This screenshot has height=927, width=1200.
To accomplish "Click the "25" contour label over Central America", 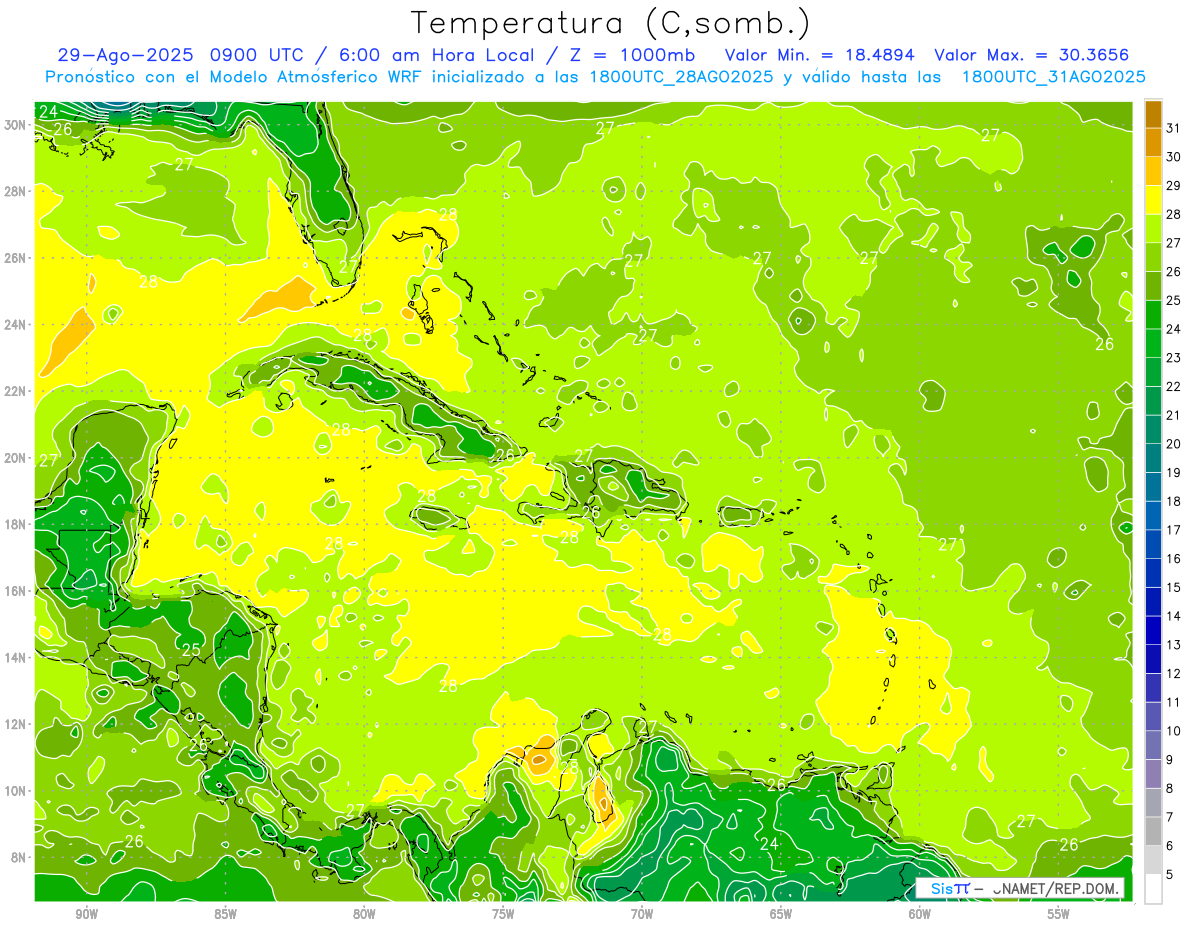I will [190, 651].
